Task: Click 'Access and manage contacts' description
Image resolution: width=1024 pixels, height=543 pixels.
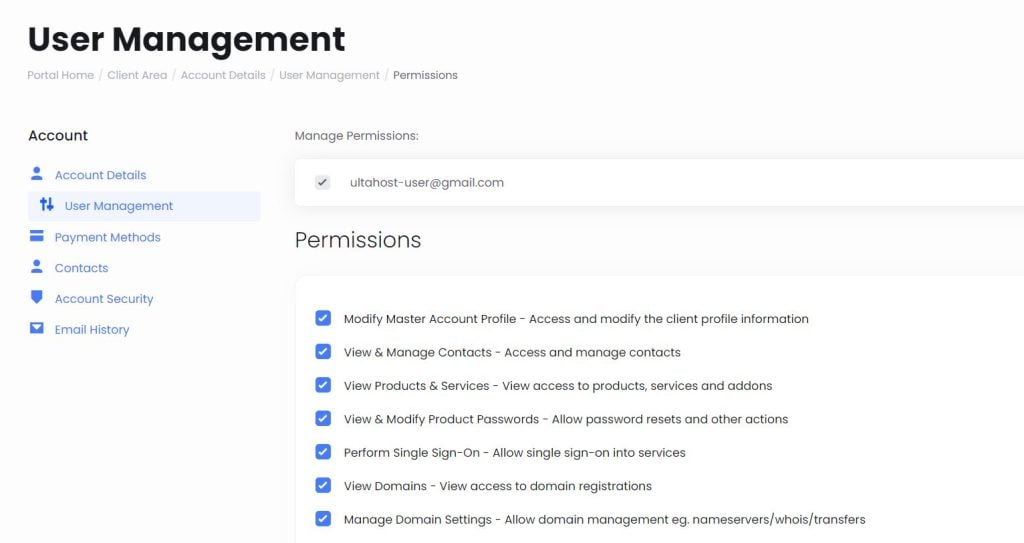Action: [x=592, y=353]
